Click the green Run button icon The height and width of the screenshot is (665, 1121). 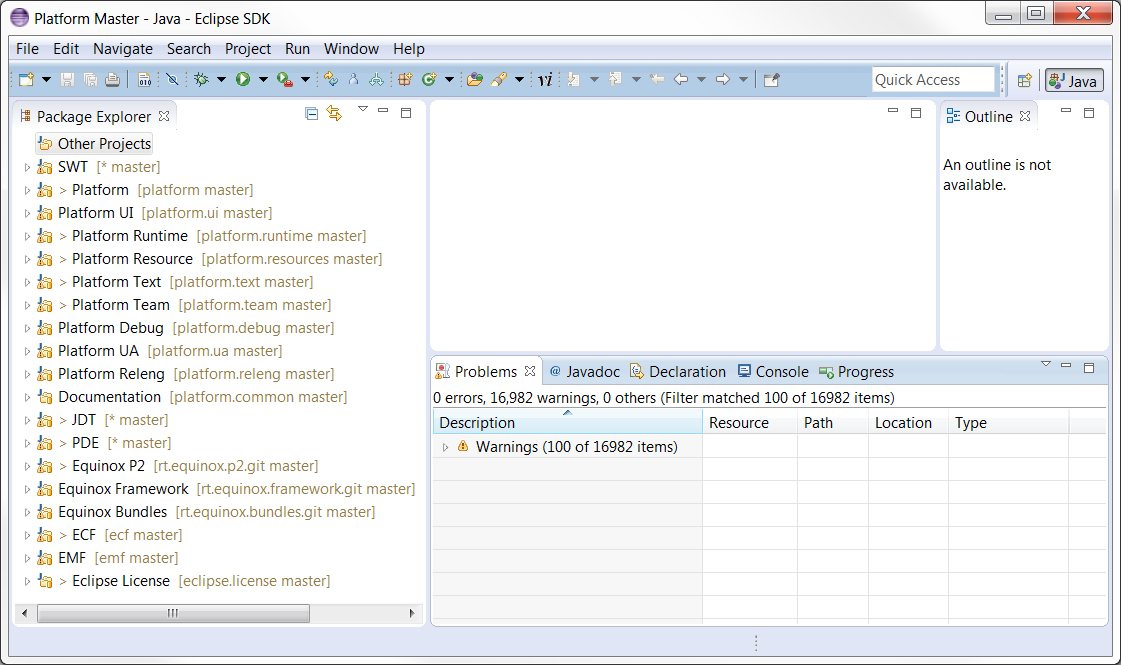pos(243,79)
